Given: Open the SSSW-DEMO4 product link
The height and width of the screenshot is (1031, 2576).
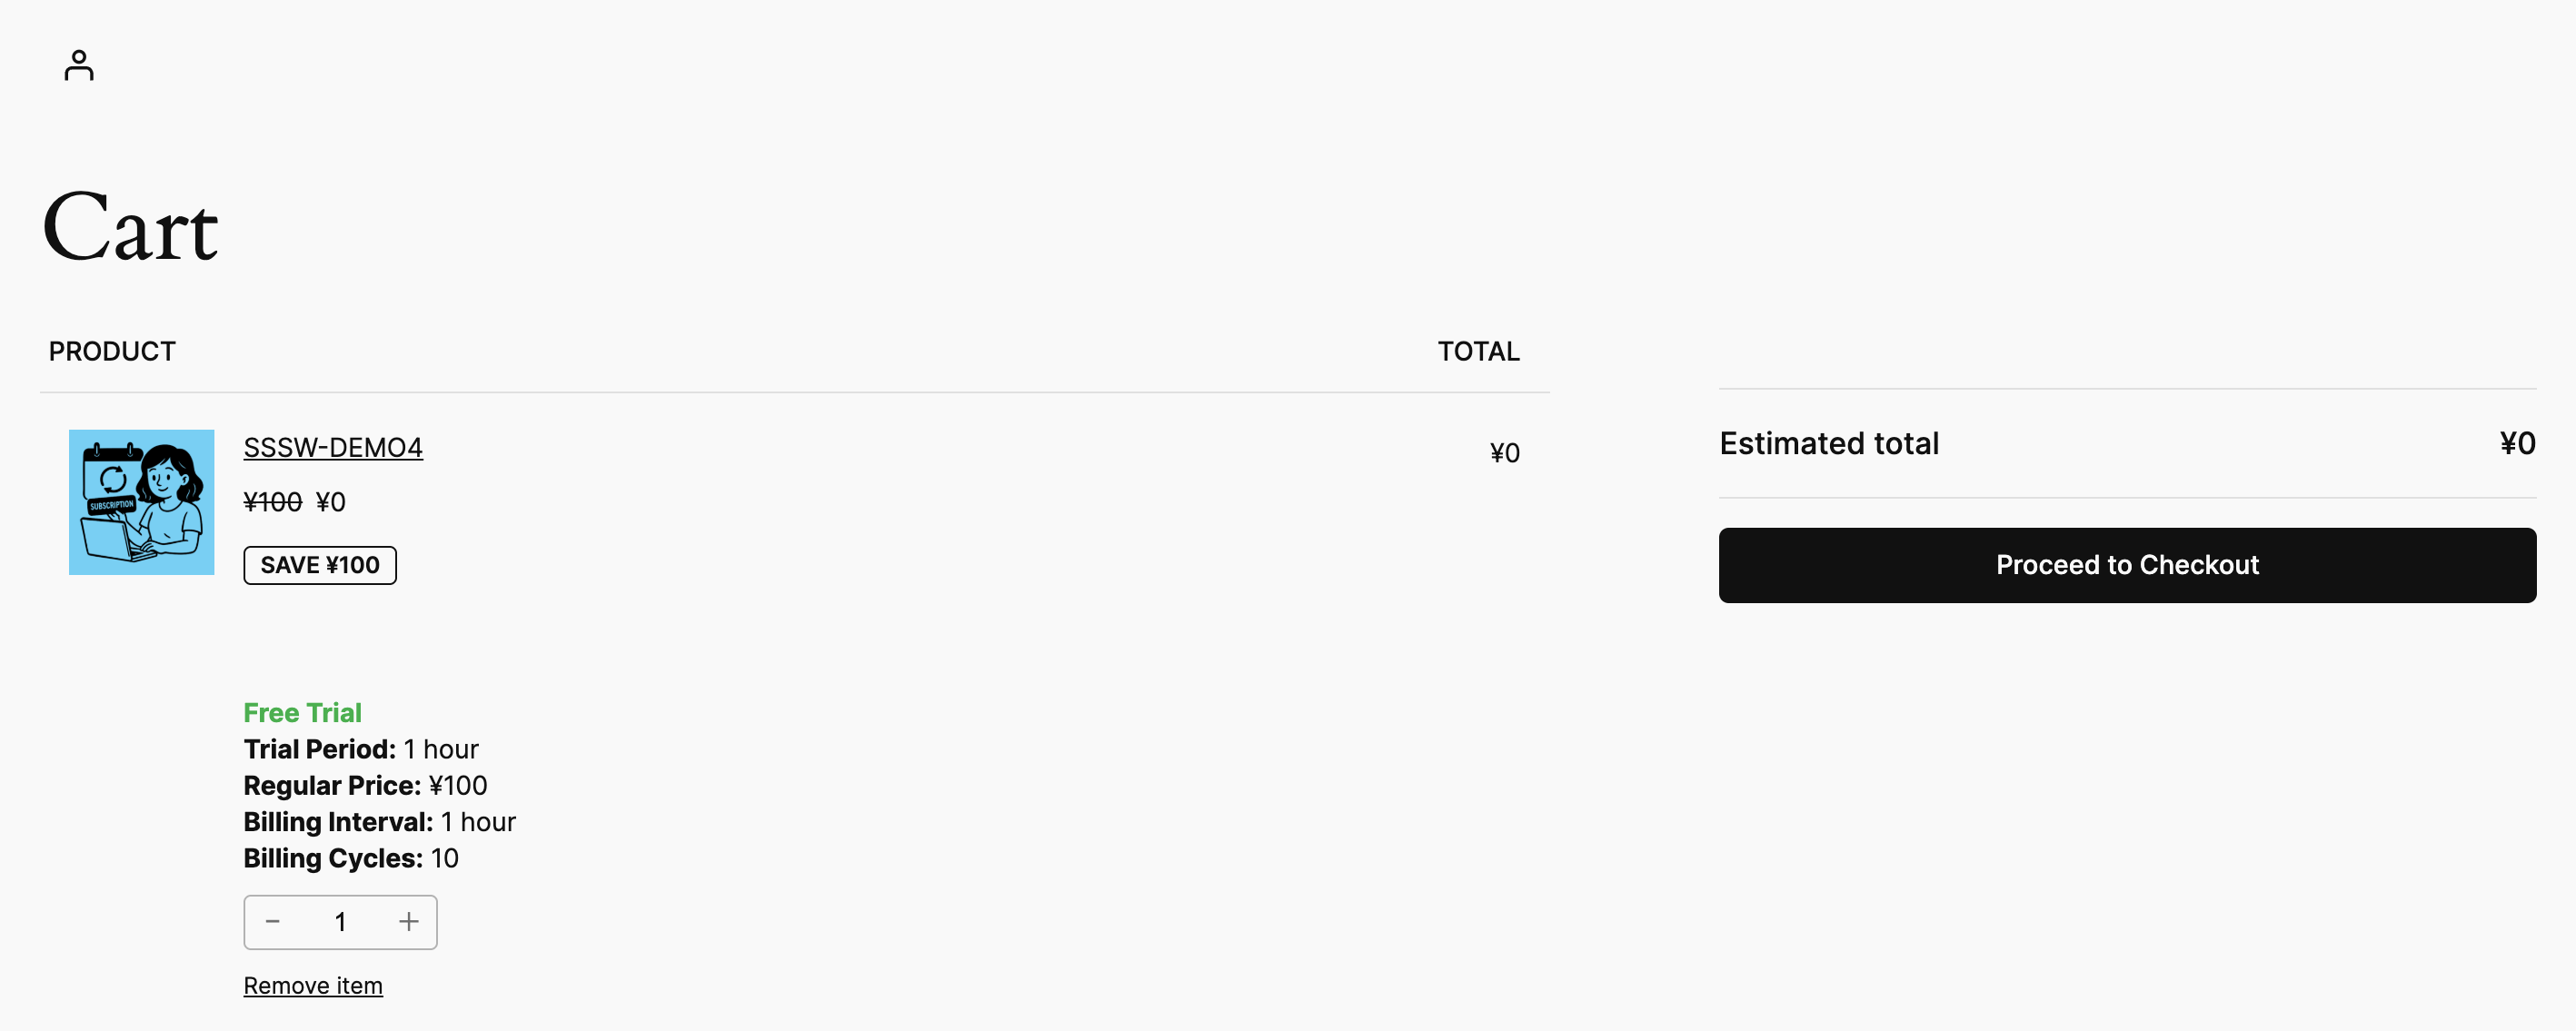Looking at the screenshot, I should click(333, 447).
